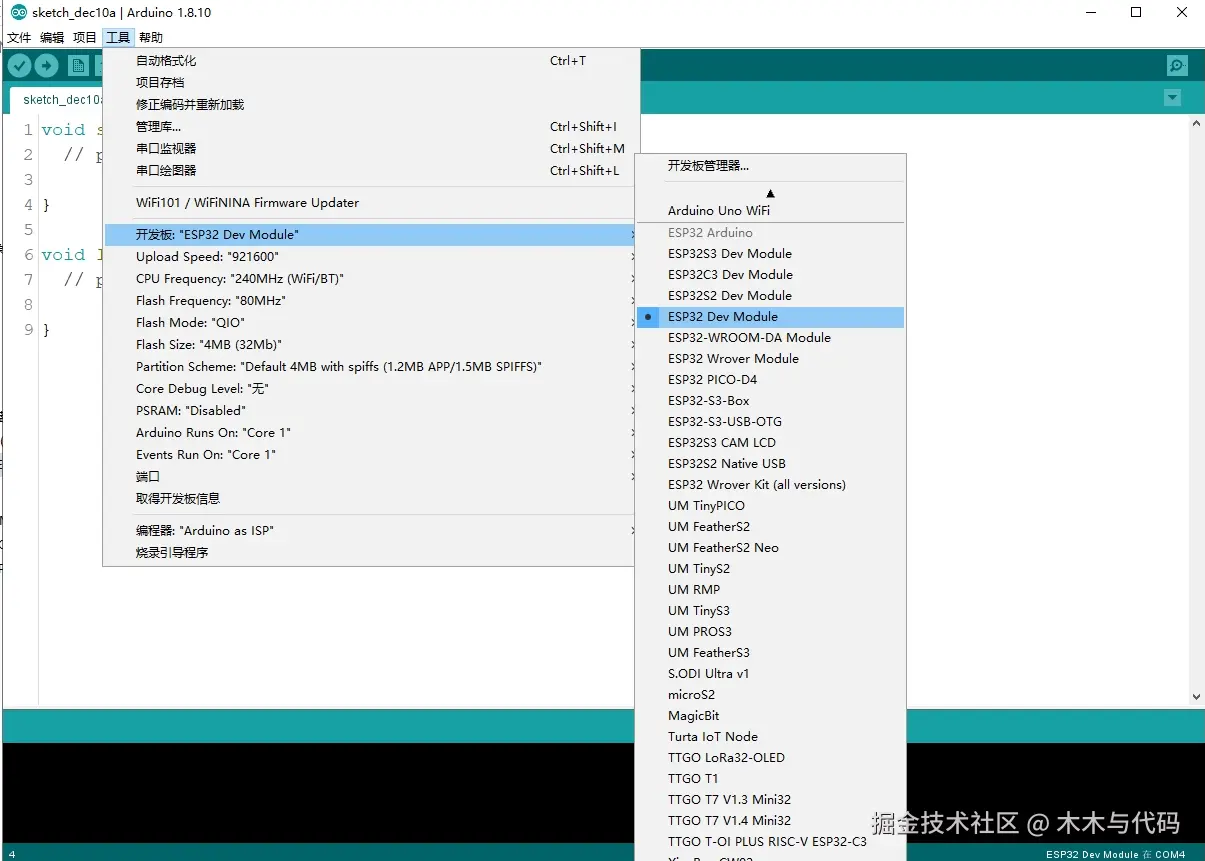
Task: Choose ESP32 Wrover Kit (all versions)
Action: 770,485
